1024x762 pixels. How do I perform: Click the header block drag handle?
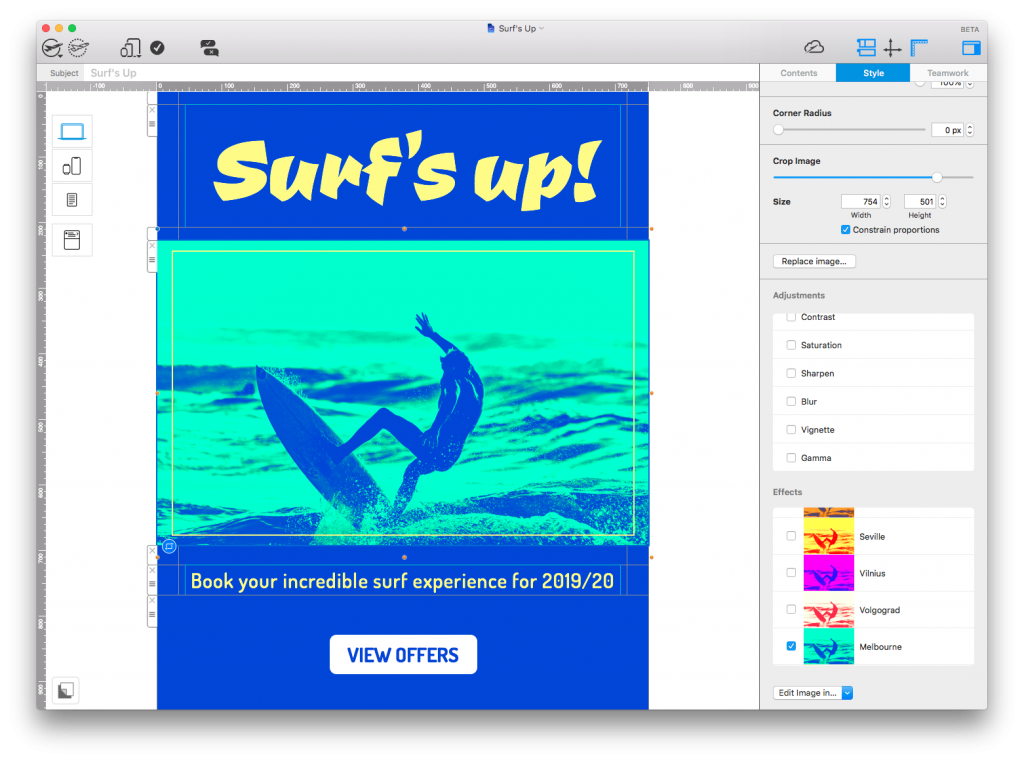pyautogui.click(x=152, y=124)
